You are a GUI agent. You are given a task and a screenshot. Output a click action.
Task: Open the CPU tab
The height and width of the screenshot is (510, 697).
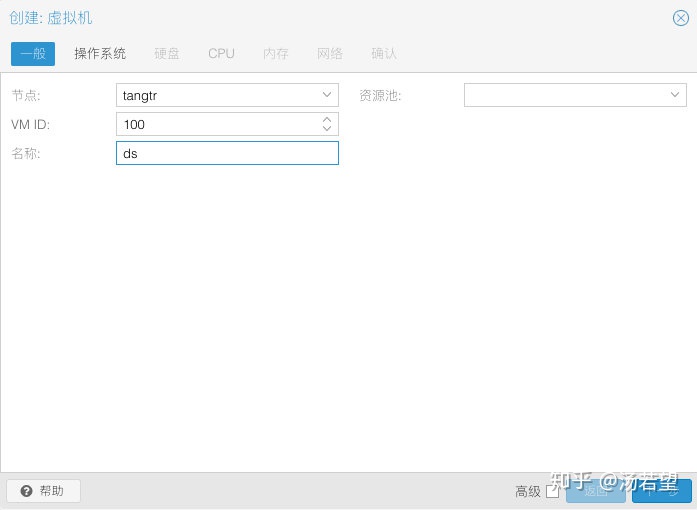221,54
